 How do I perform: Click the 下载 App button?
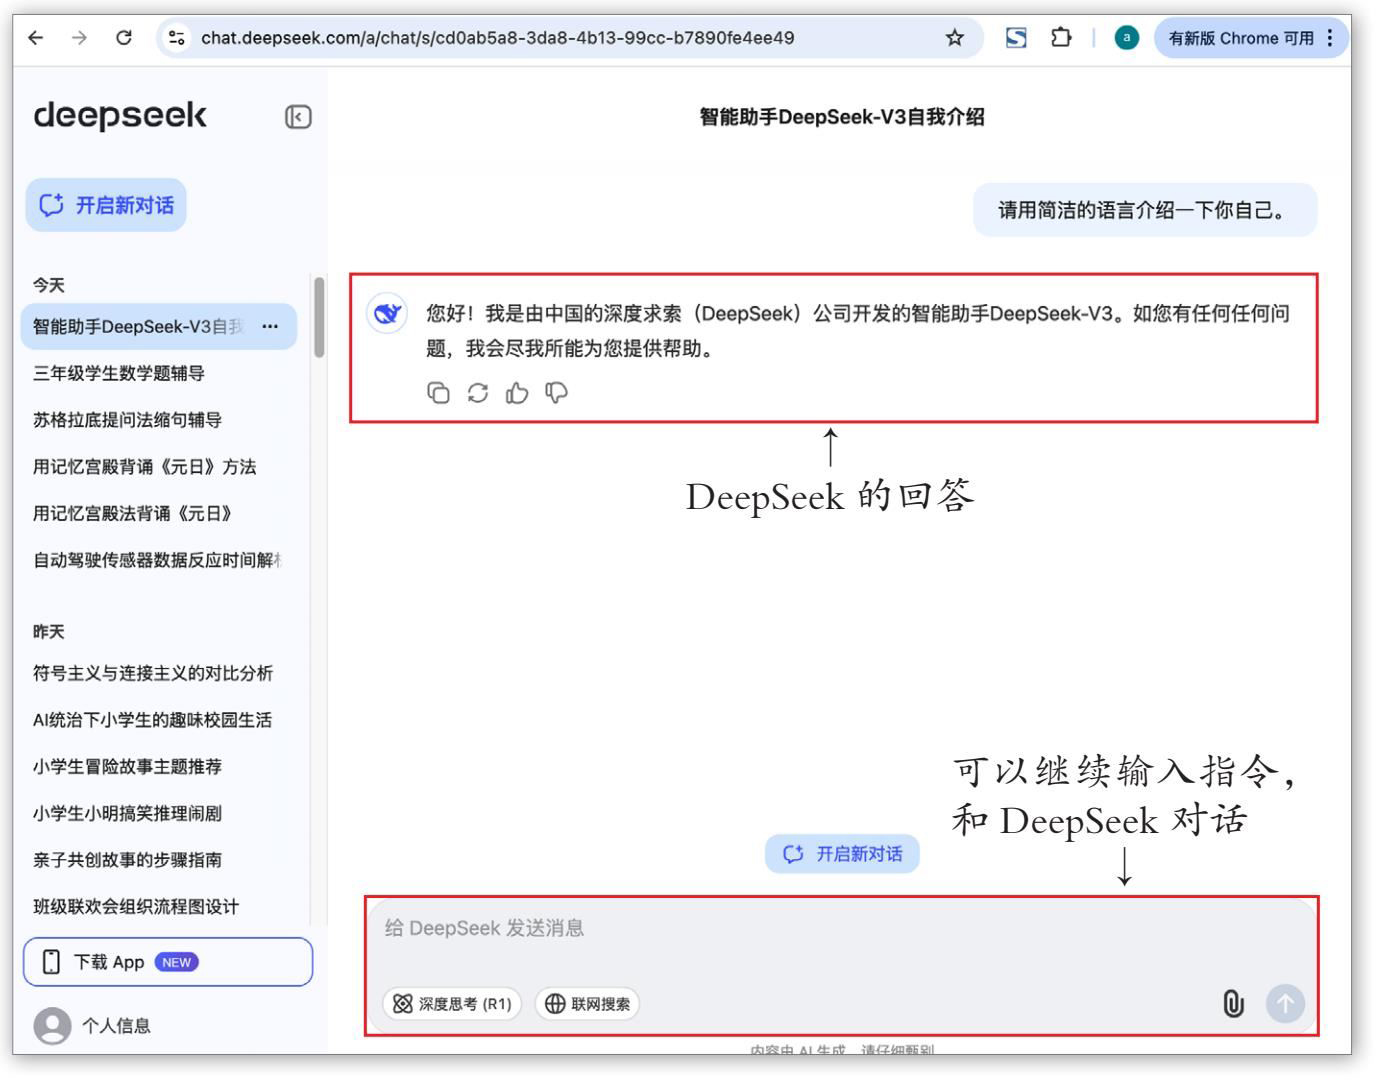point(168,962)
